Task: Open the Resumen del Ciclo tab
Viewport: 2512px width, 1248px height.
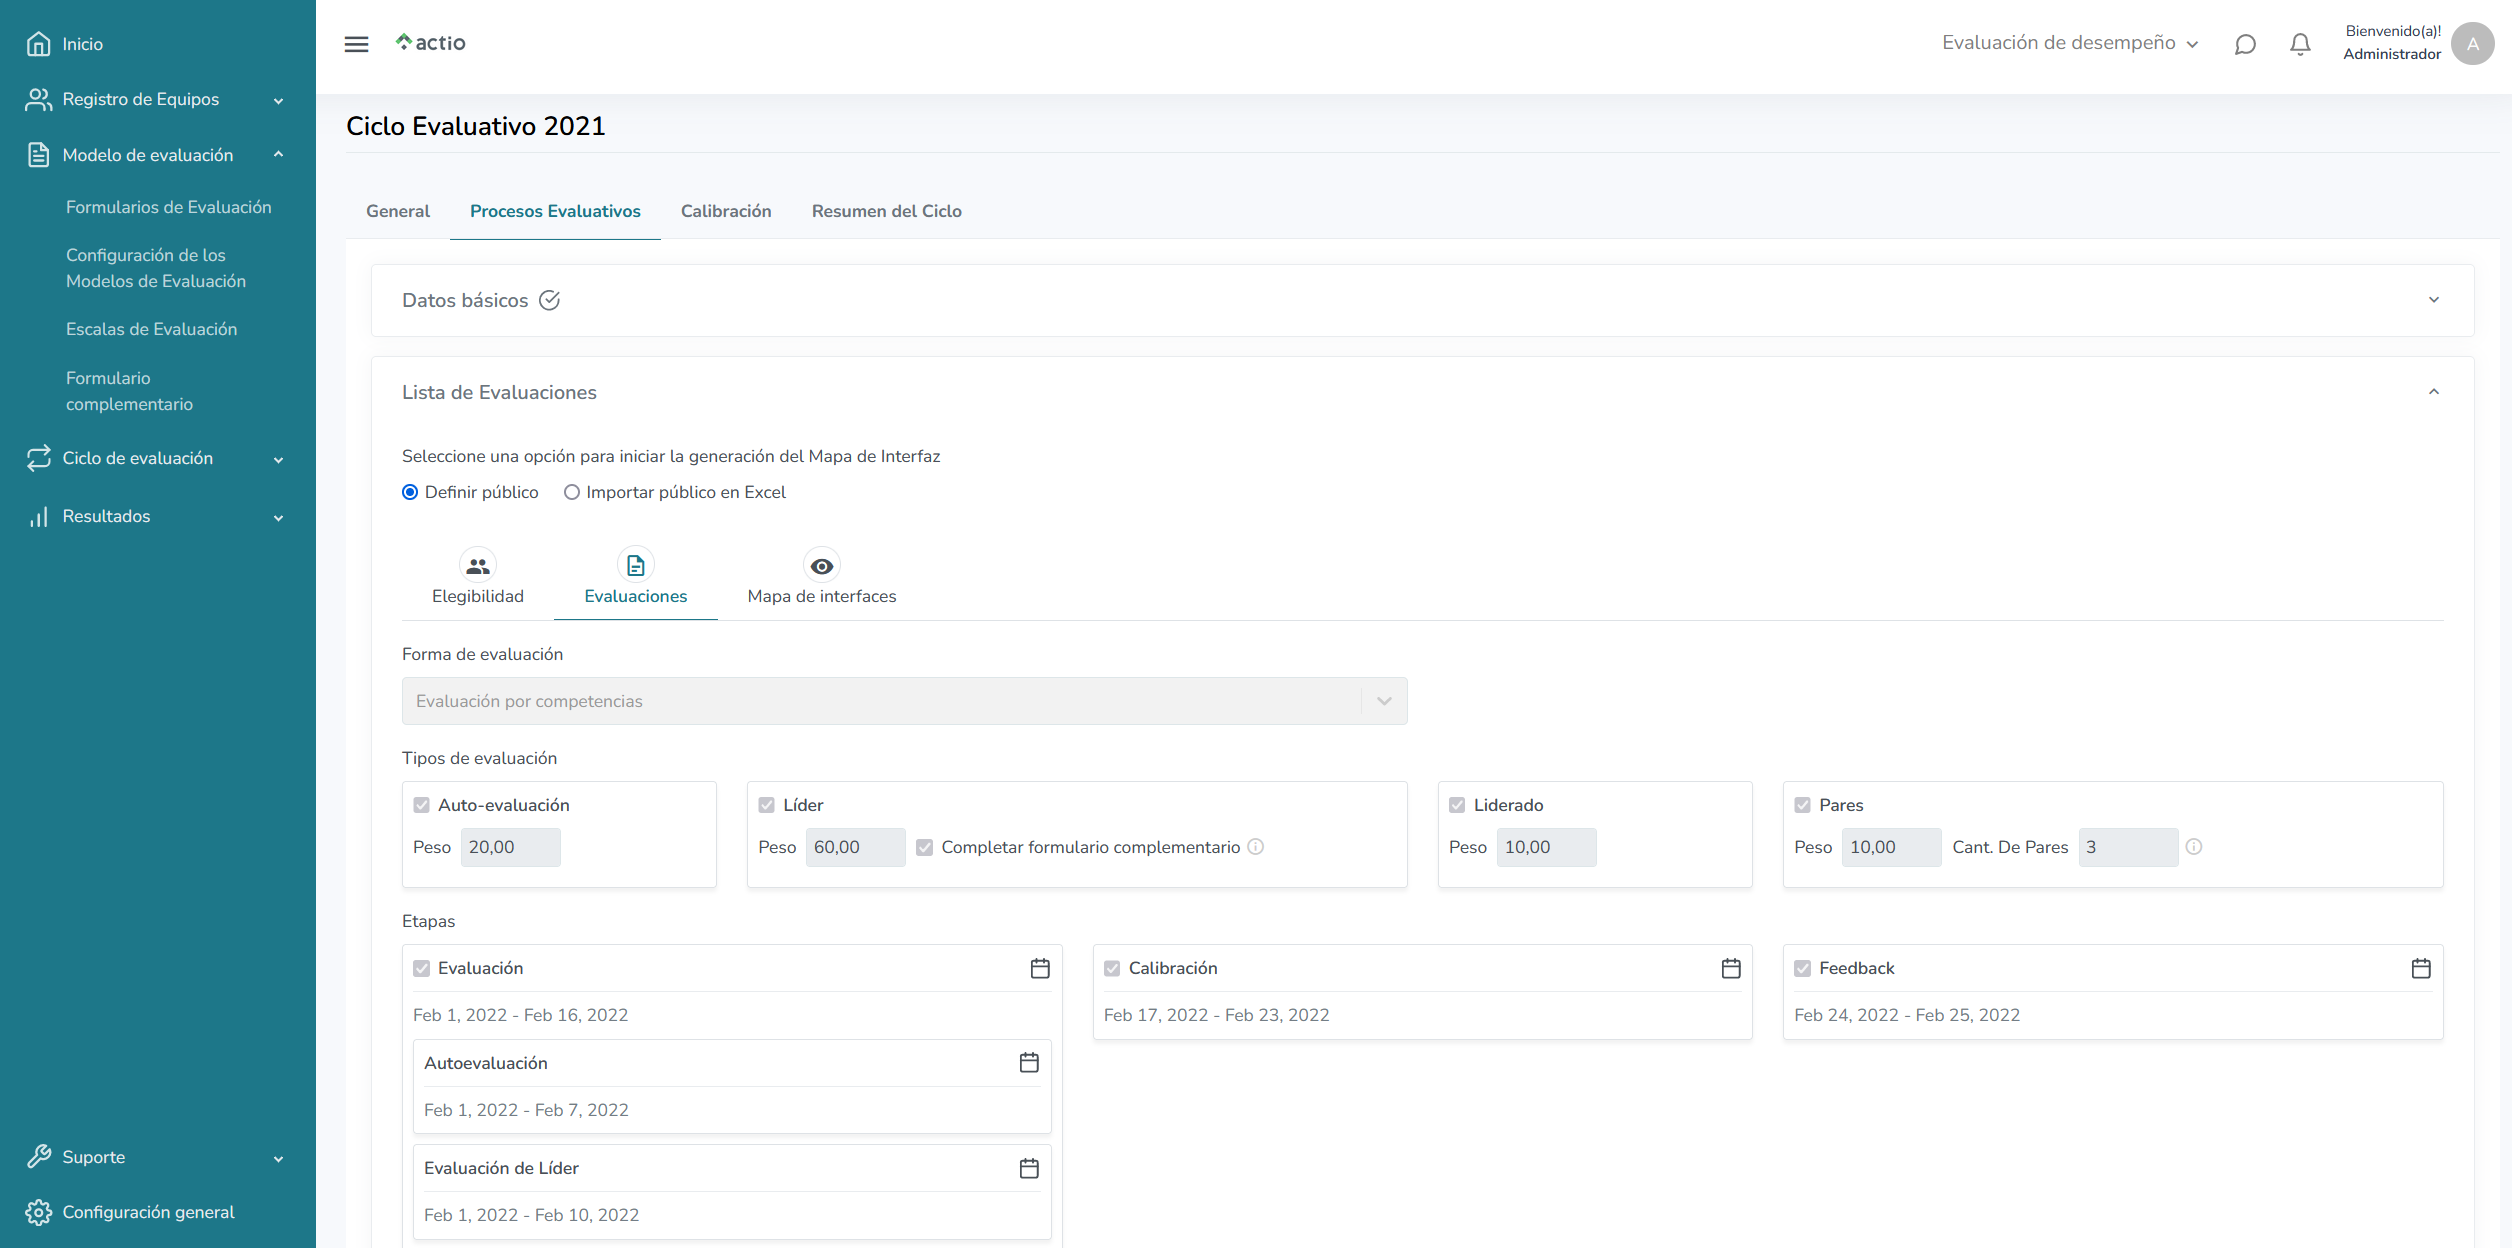Action: coord(886,211)
